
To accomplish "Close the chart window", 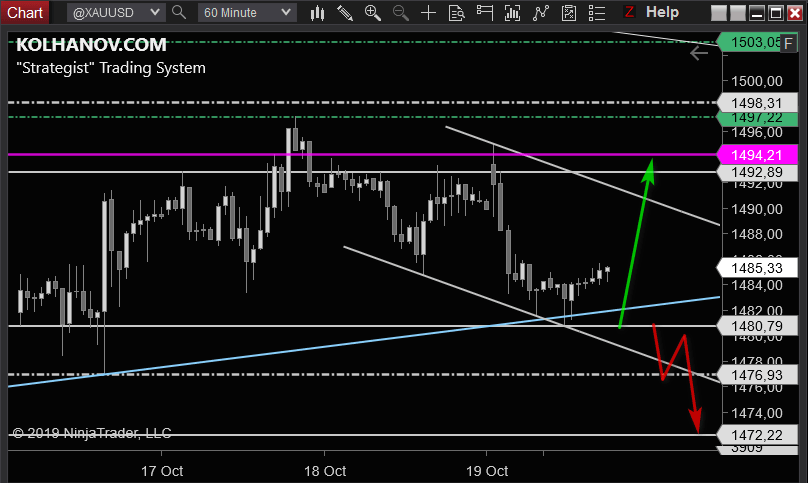I will (795, 13).
